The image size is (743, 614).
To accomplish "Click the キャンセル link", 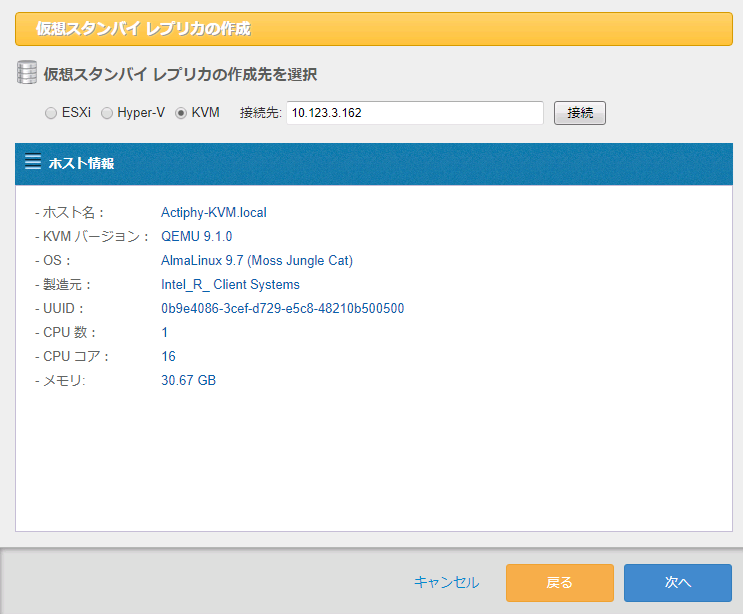I will [x=446, y=582].
